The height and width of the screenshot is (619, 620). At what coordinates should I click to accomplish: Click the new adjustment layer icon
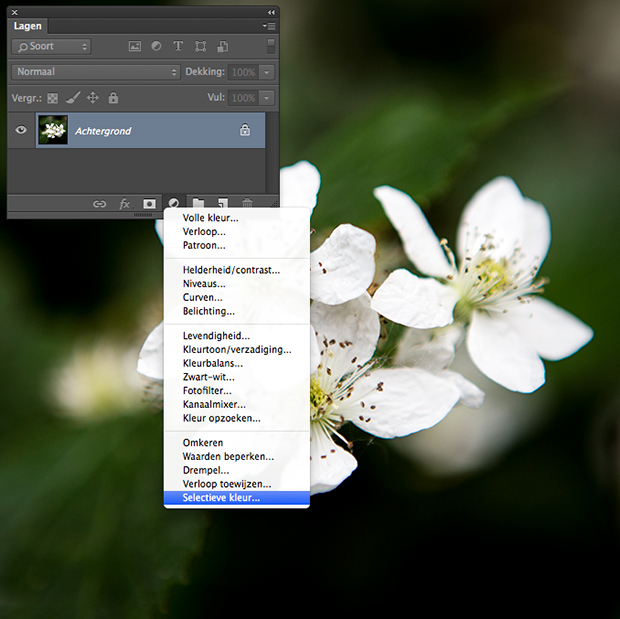pos(174,203)
